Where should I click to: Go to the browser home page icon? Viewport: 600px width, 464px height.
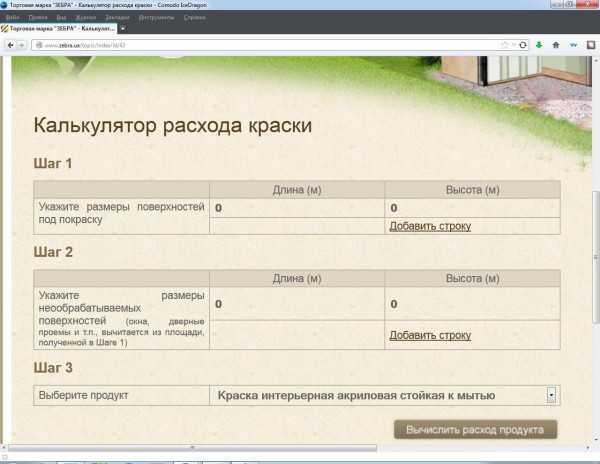[x=556, y=45]
